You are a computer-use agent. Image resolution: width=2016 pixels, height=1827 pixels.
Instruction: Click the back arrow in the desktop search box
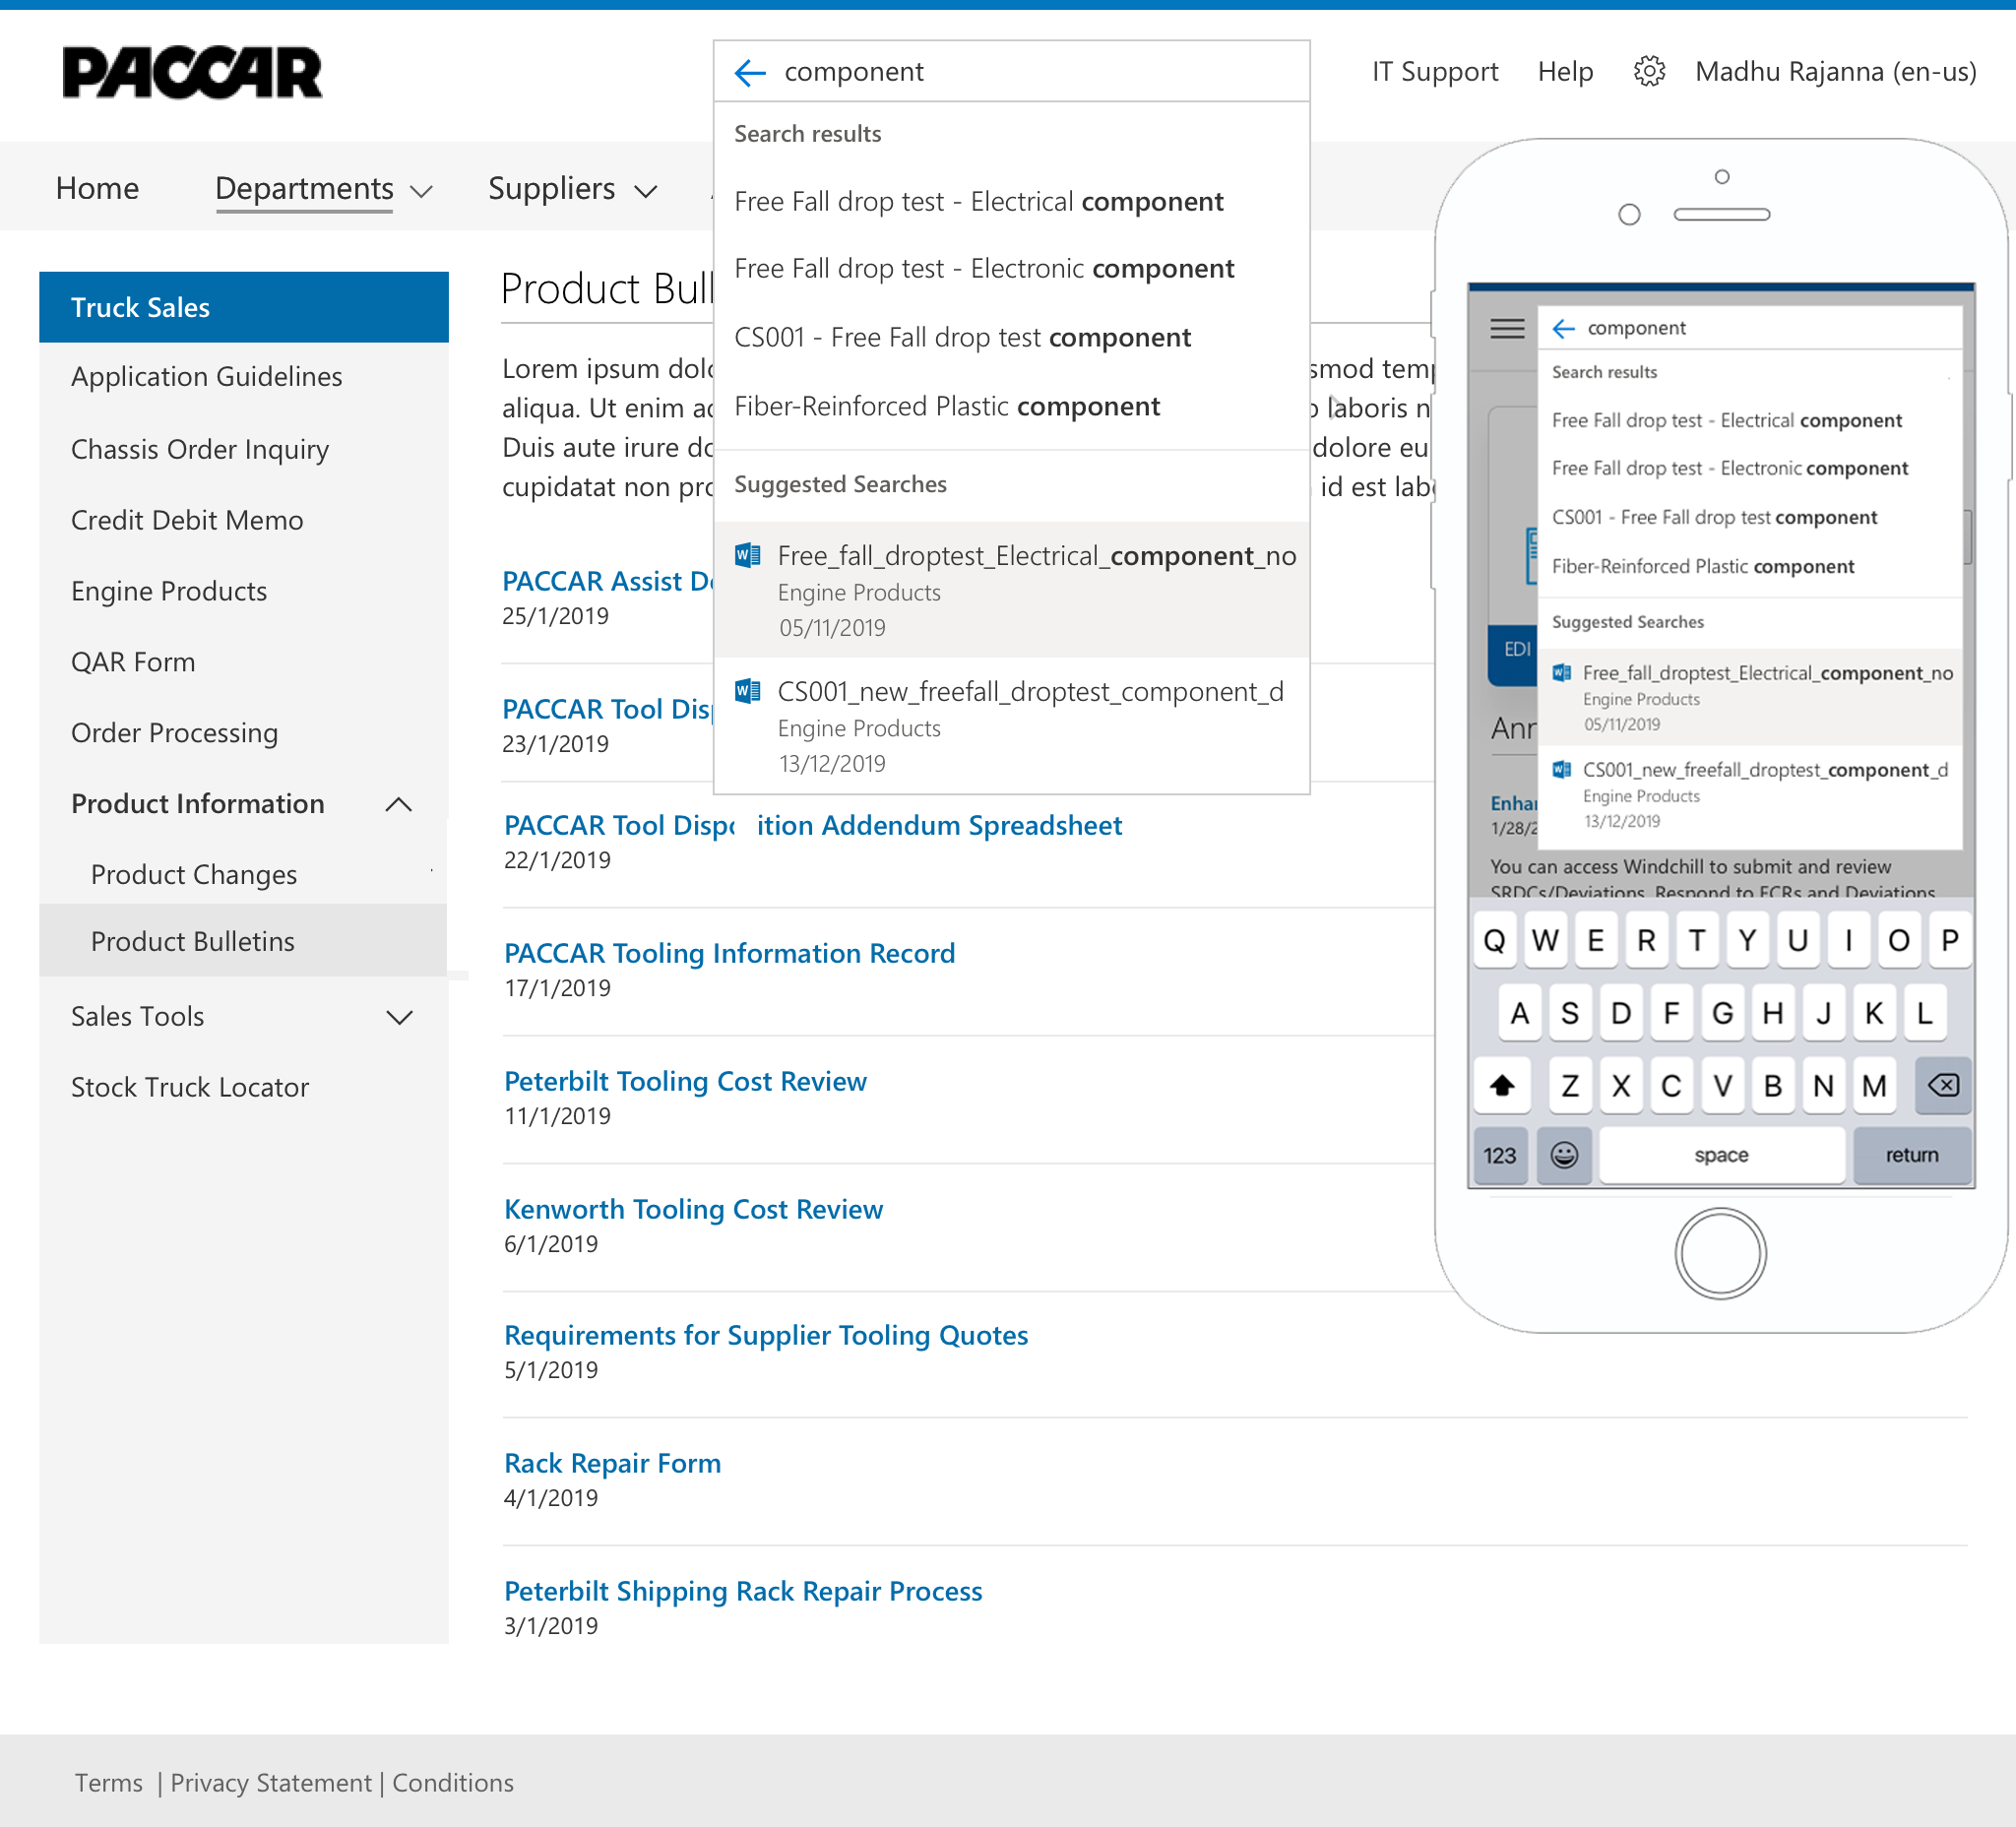click(750, 72)
